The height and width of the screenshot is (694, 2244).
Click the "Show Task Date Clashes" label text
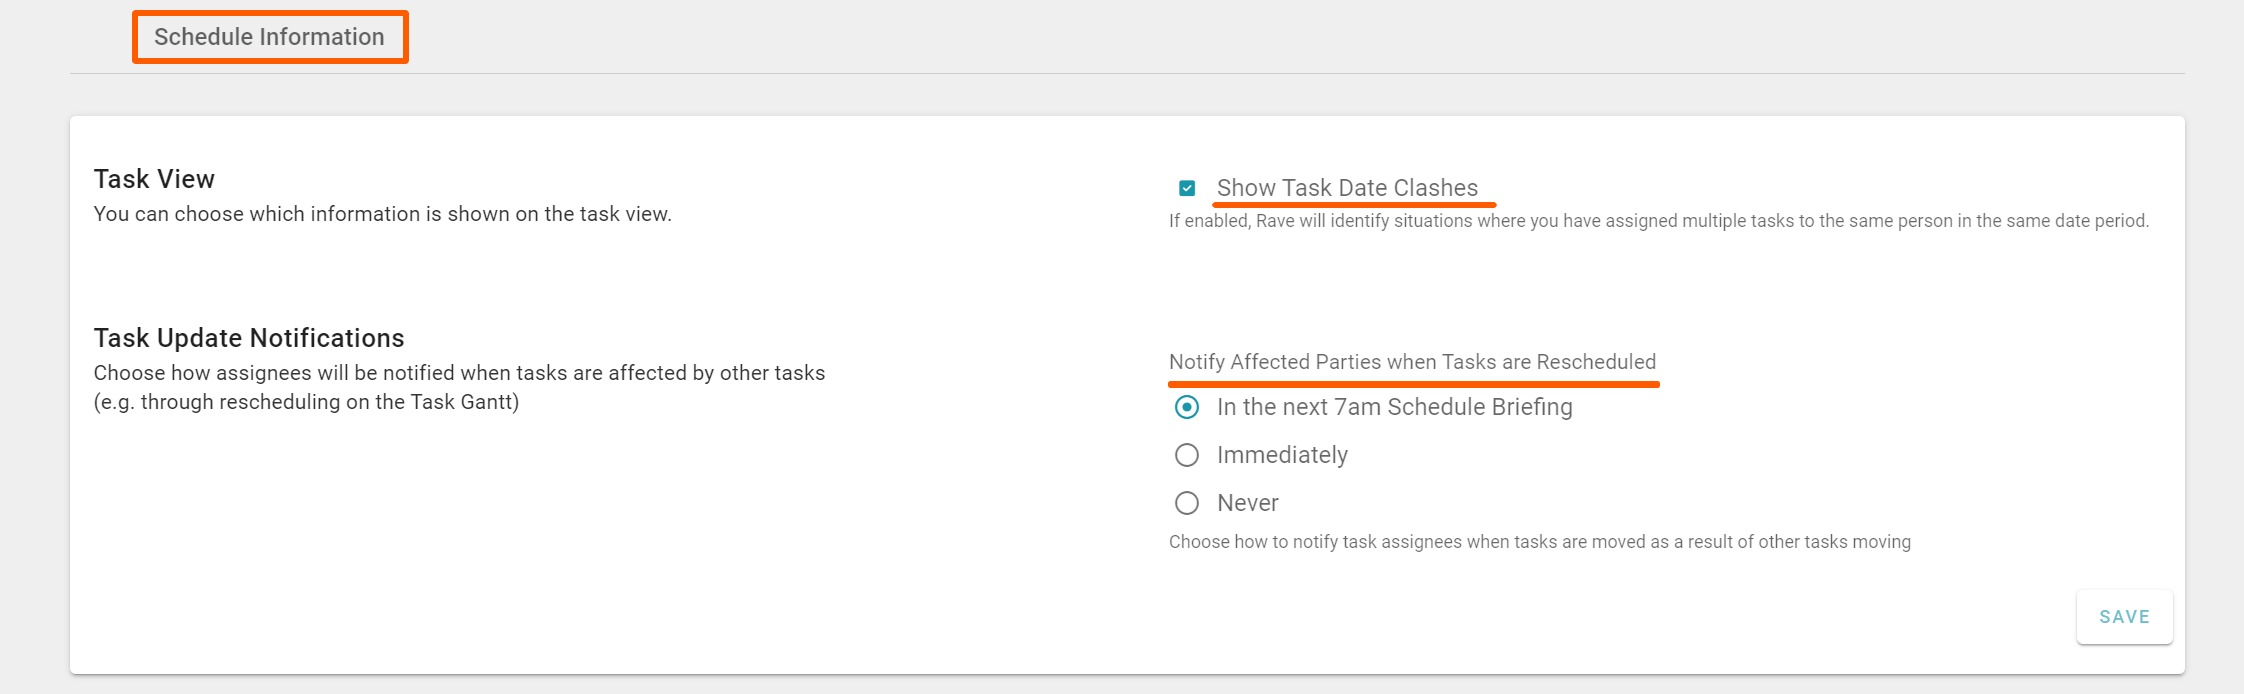(1346, 188)
